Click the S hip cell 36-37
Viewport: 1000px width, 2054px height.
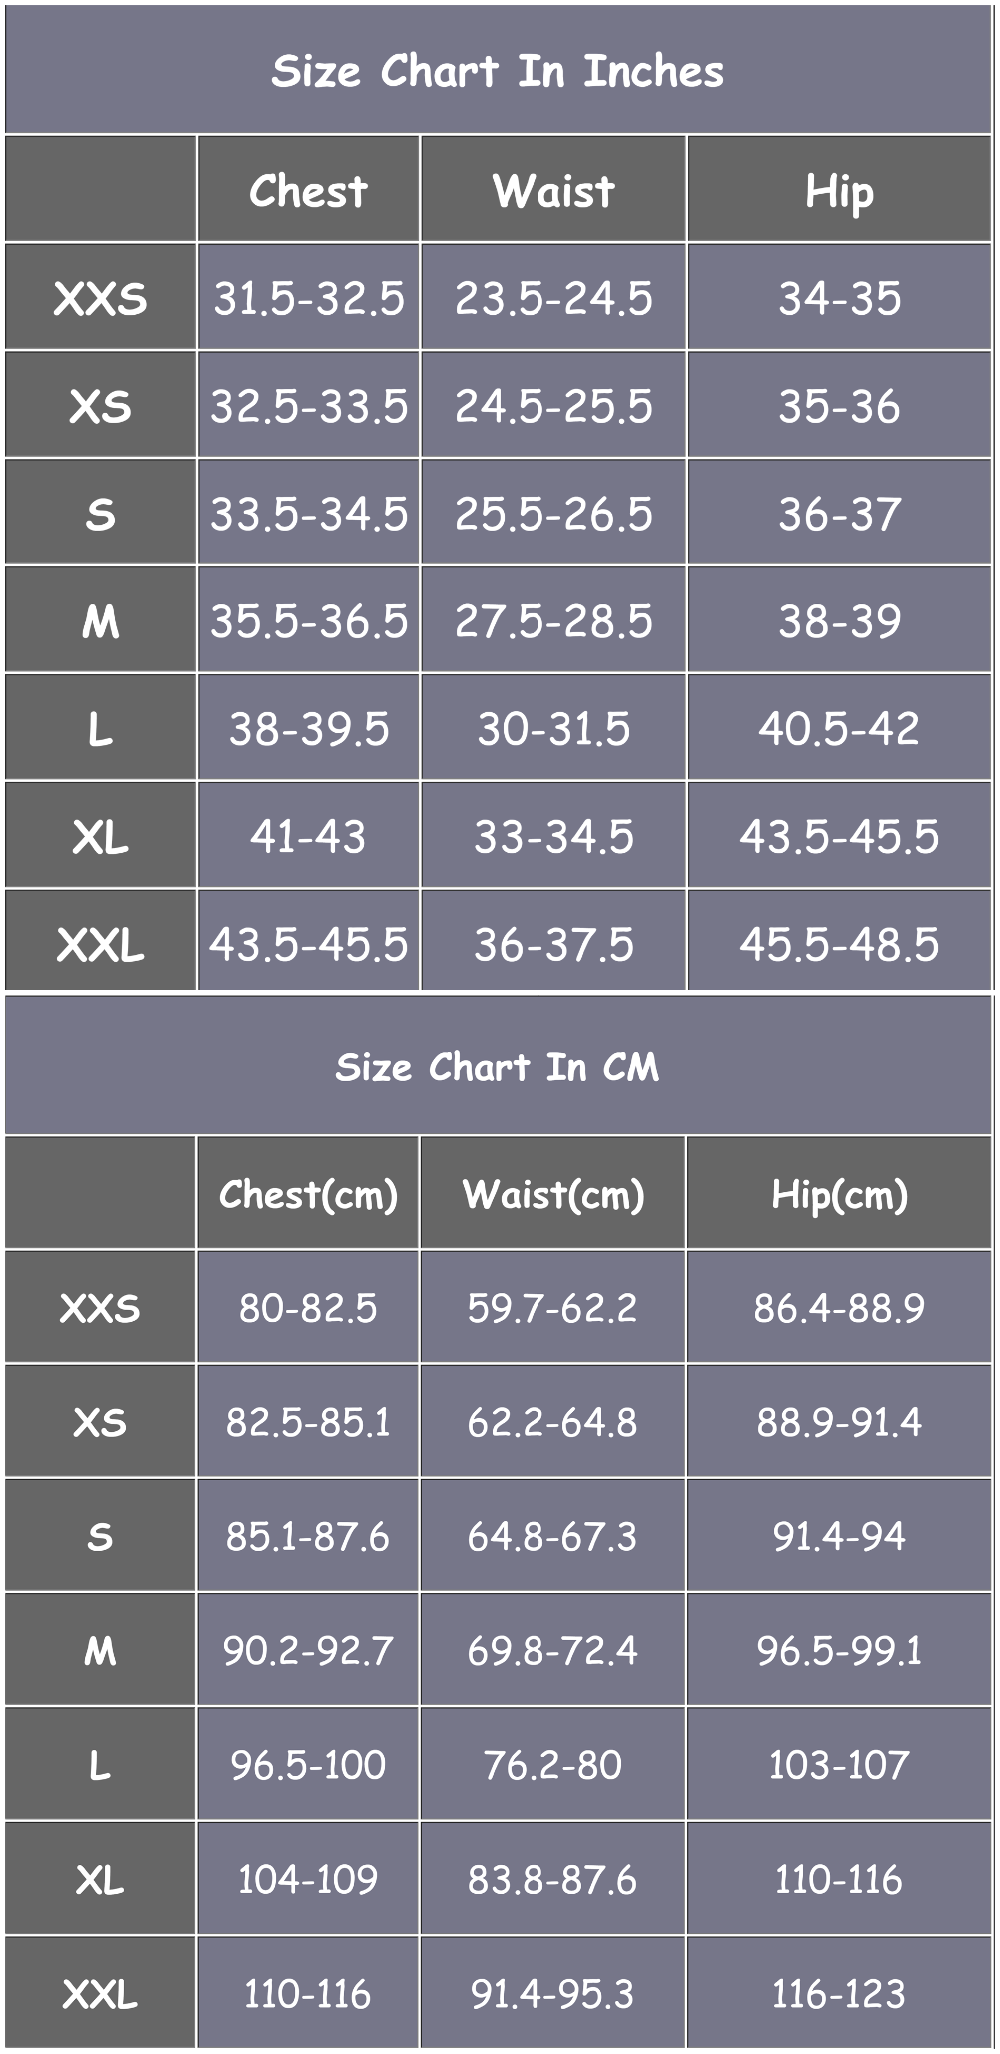[839, 514]
